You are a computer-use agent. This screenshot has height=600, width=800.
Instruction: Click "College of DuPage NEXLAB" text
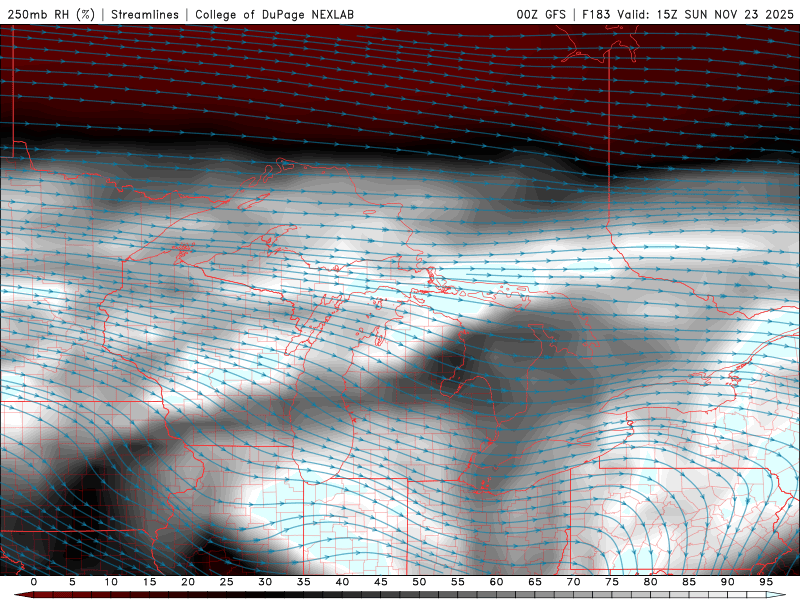click(x=274, y=14)
